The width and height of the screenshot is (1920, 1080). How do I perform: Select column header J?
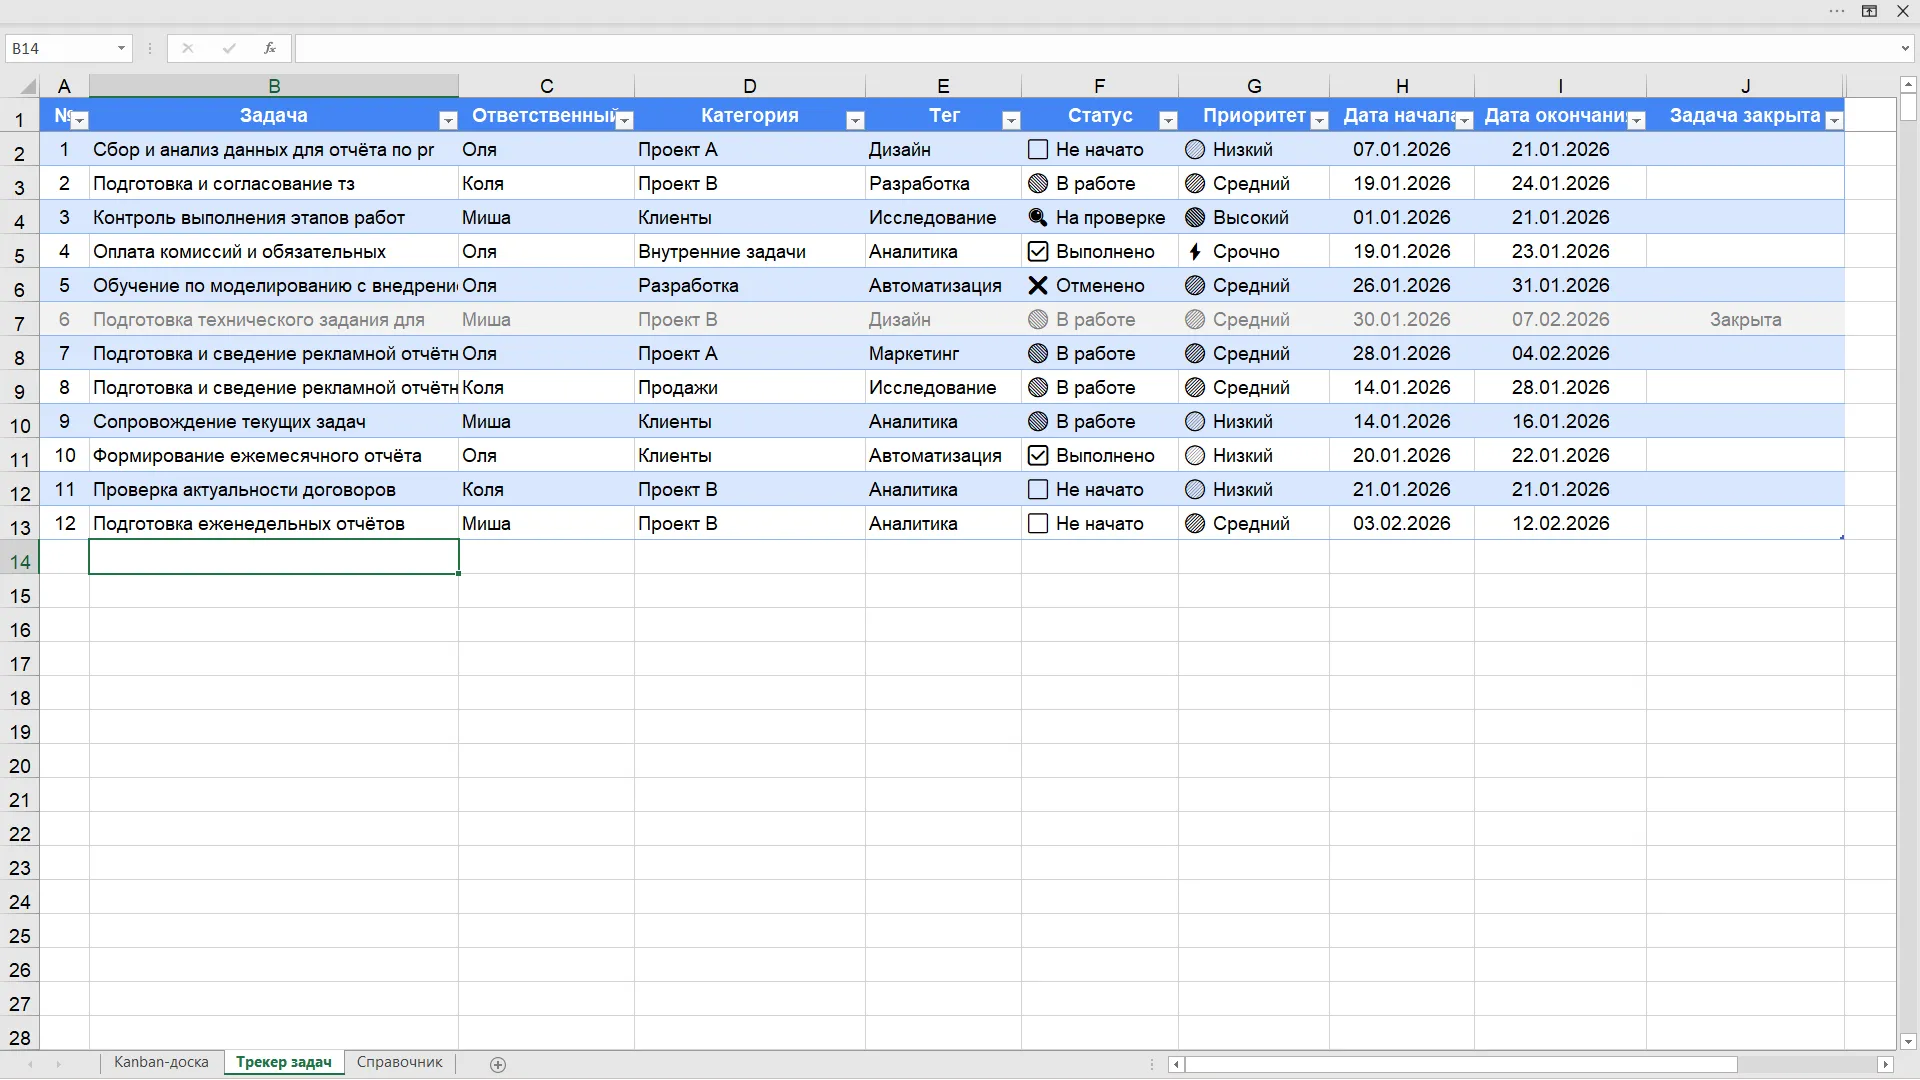1745,86
